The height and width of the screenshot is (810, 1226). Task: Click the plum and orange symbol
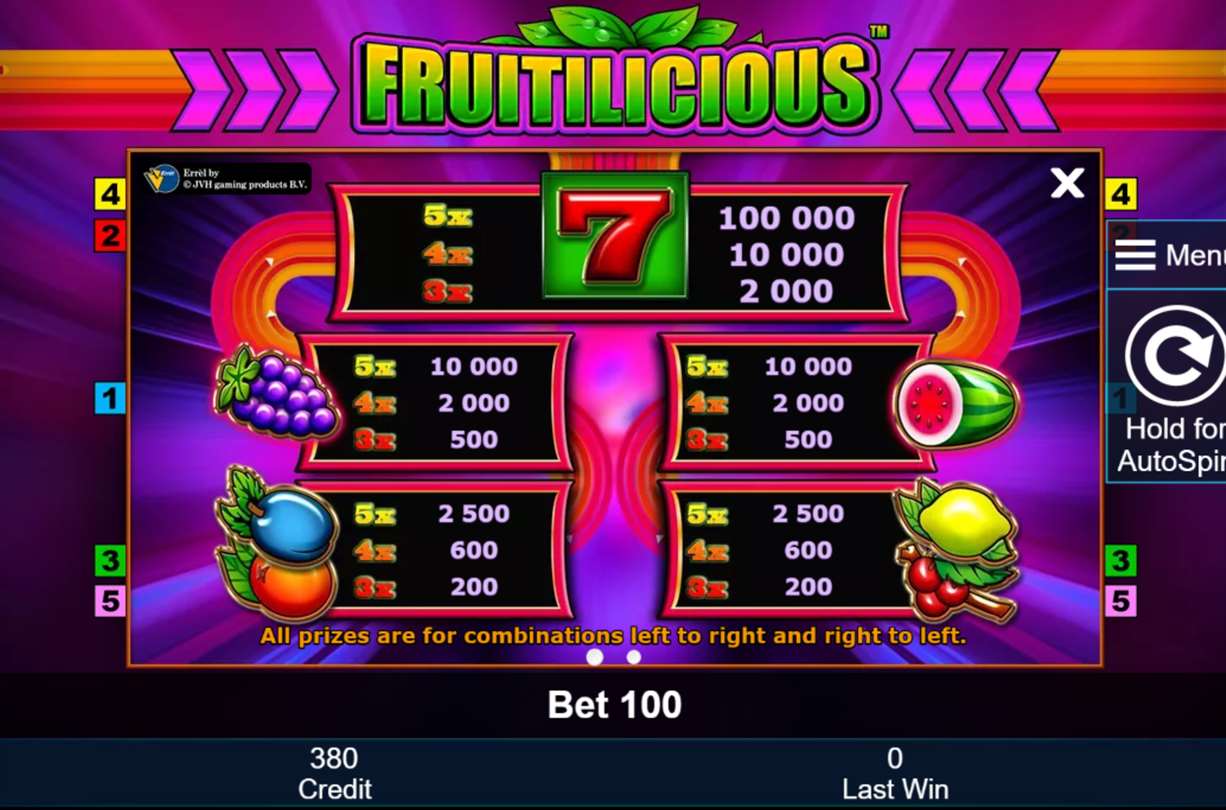278,543
